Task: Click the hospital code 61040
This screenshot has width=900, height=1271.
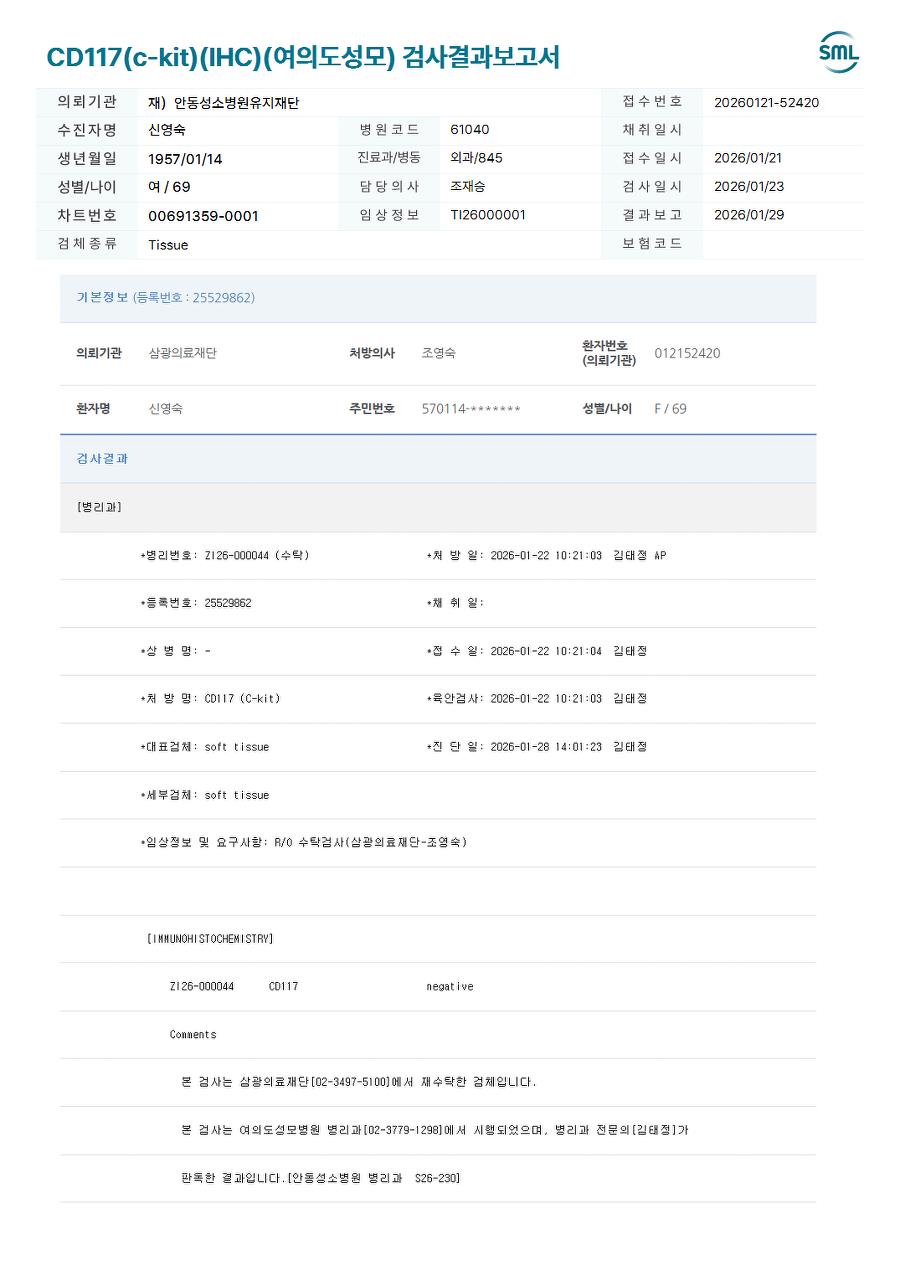Action: pos(470,130)
